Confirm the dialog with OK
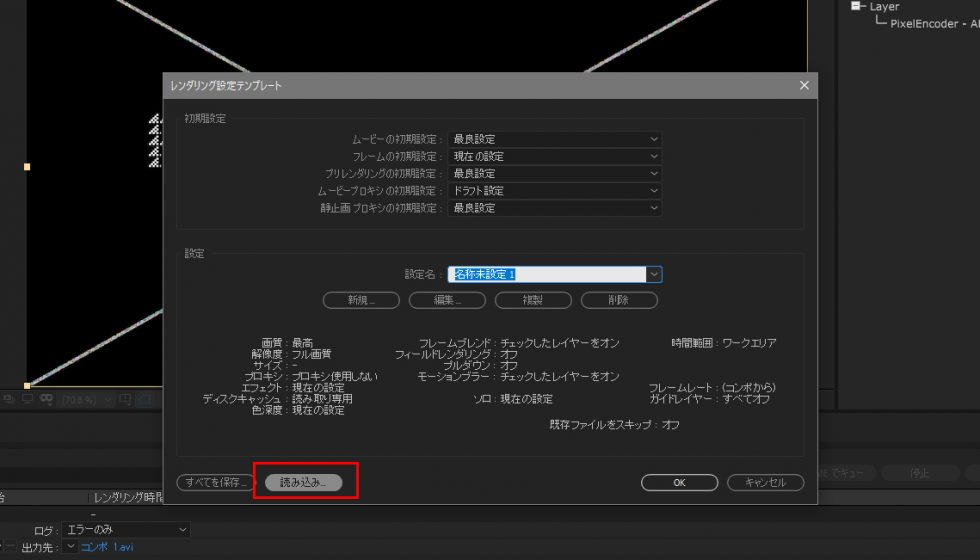This screenshot has height=560, width=980. point(679,482)
